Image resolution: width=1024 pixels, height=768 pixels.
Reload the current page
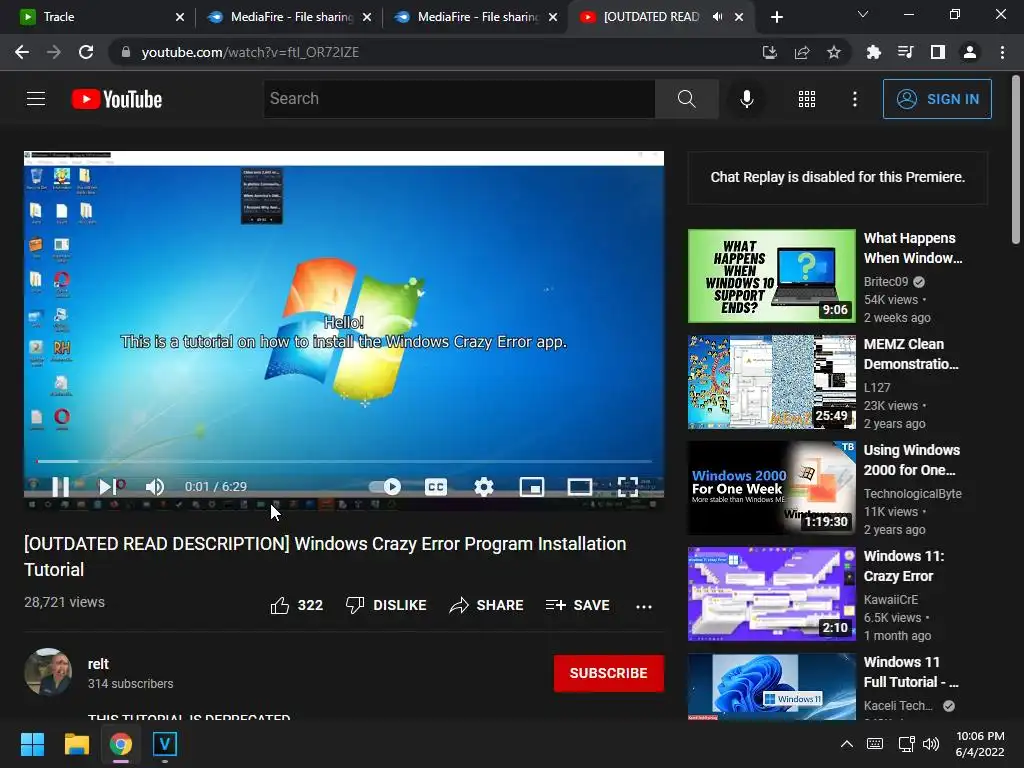[x=86, y=52]
